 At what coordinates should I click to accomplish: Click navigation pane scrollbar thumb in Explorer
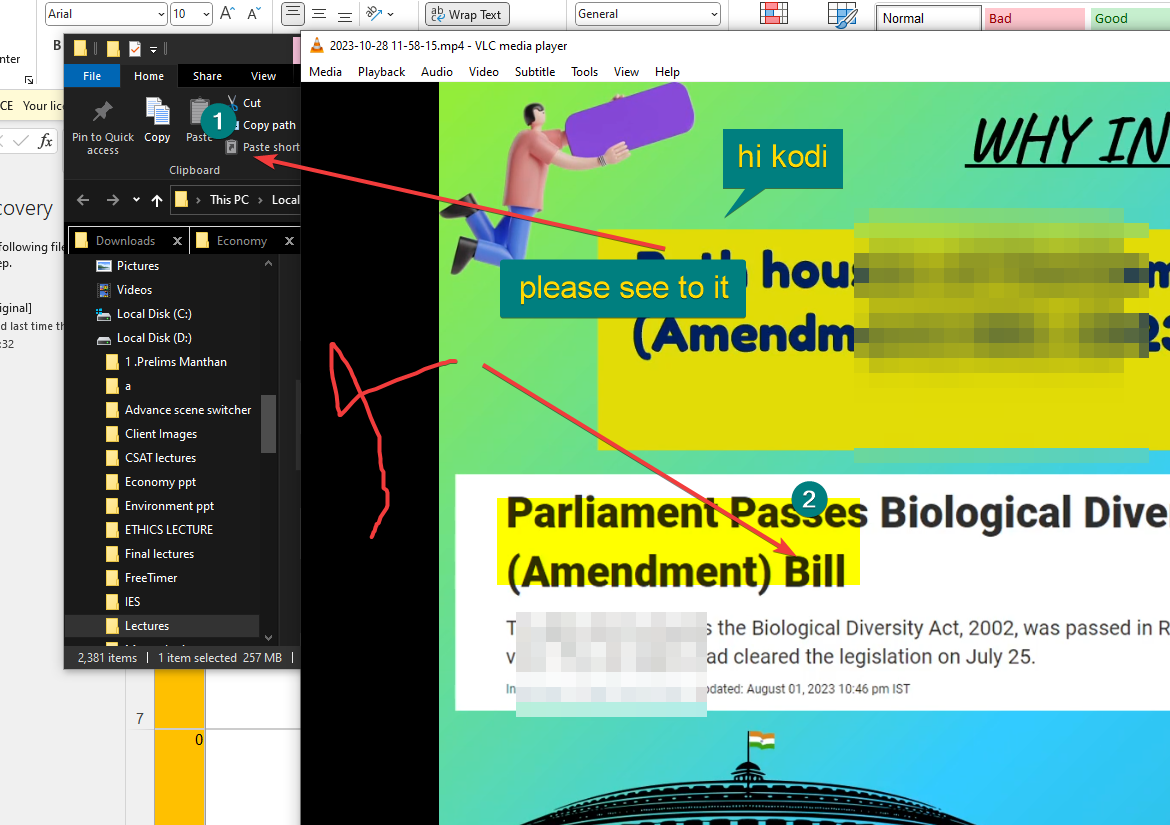tap(269, 424)
